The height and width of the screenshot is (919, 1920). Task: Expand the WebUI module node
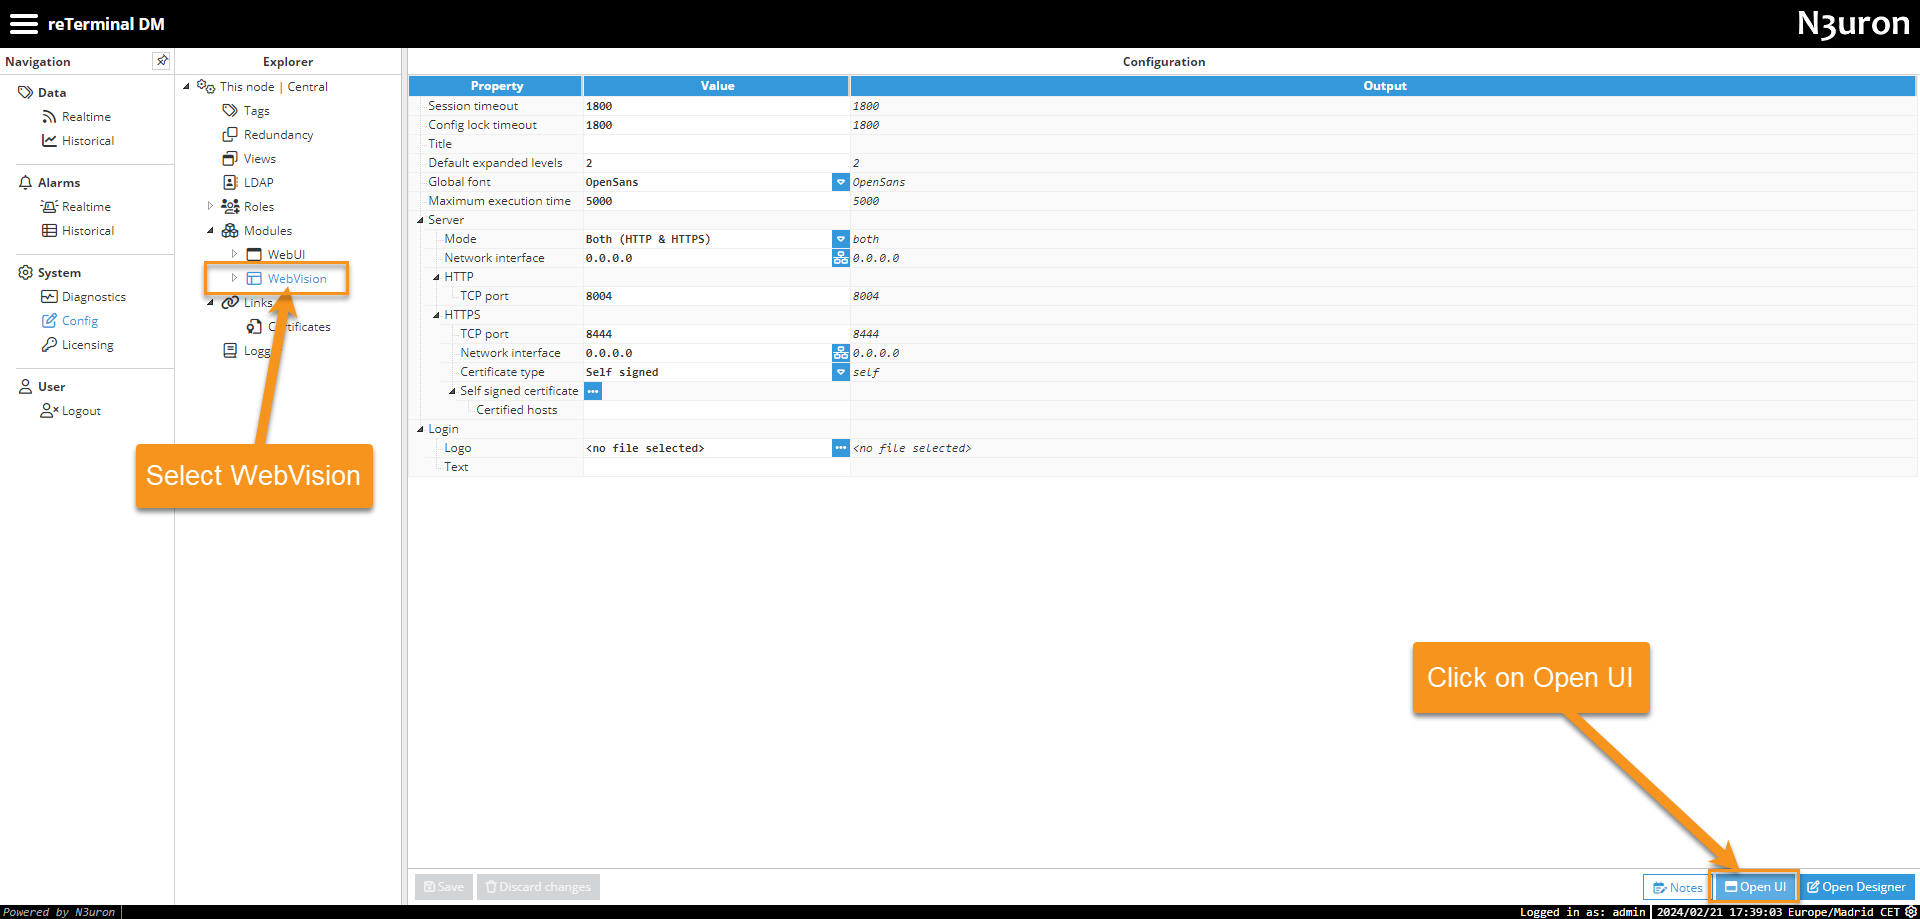pos(234,255)
